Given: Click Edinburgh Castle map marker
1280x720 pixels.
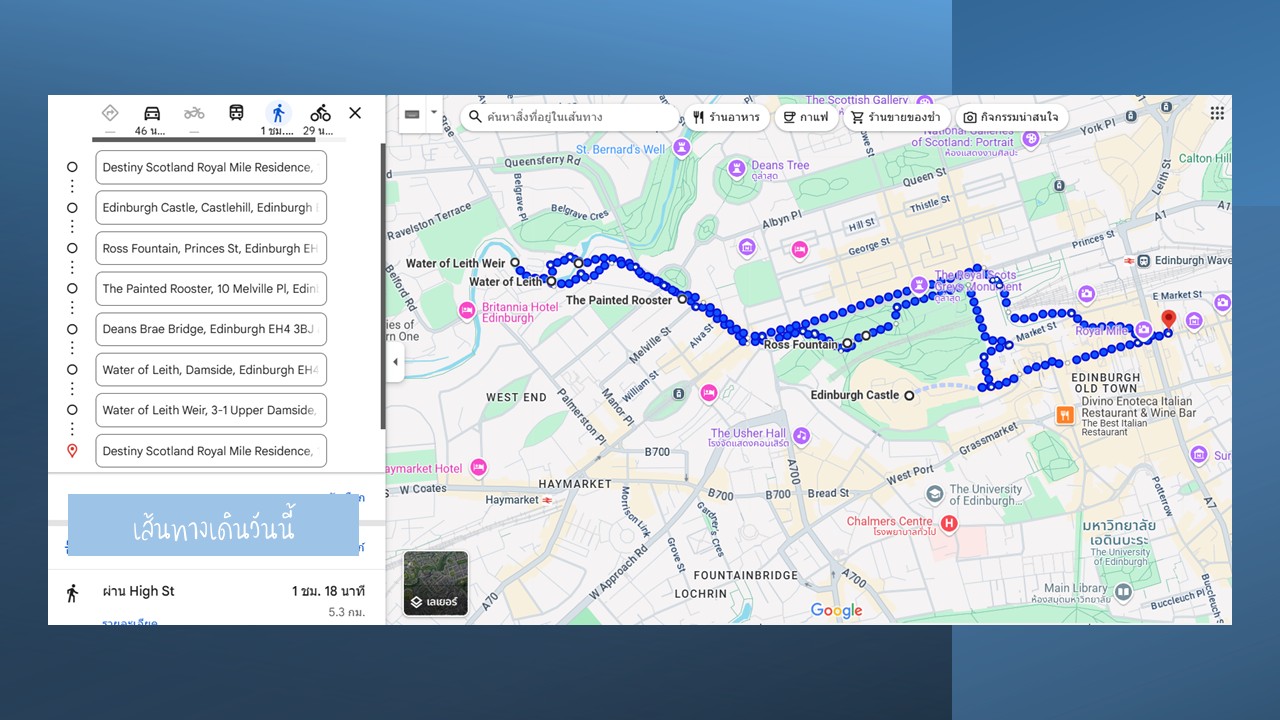Looking at the screenshot, I should (x=909, y=396).
